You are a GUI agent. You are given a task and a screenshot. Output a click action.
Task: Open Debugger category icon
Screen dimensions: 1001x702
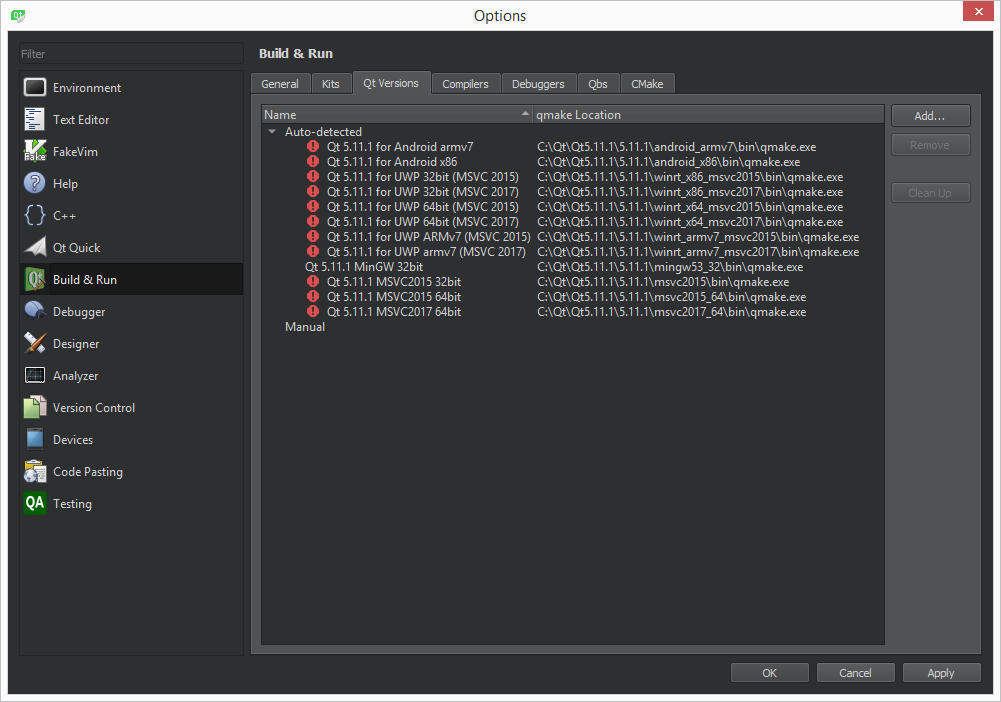tap(35, 312)
